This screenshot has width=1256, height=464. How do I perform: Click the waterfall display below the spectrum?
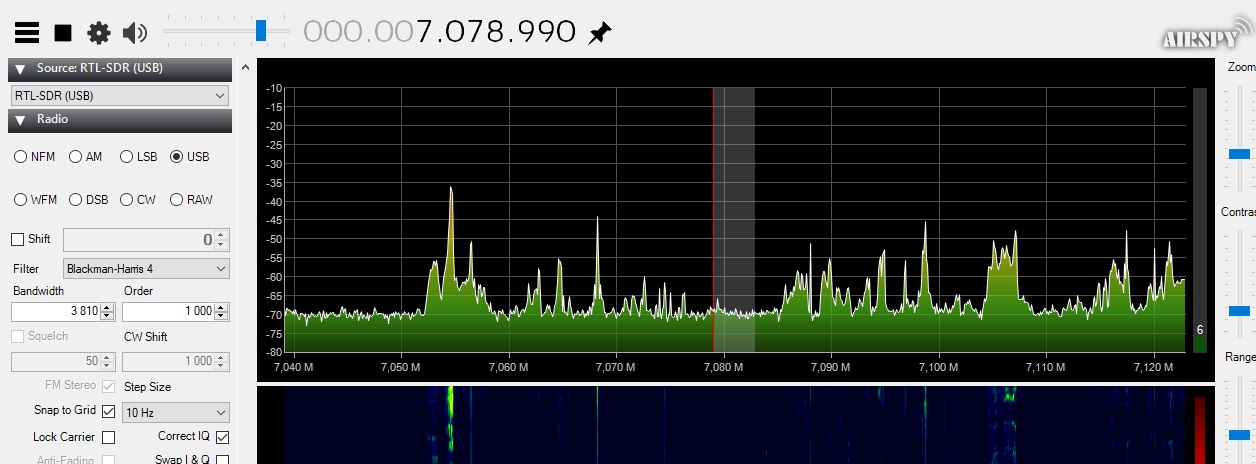[x=735, y=425]
